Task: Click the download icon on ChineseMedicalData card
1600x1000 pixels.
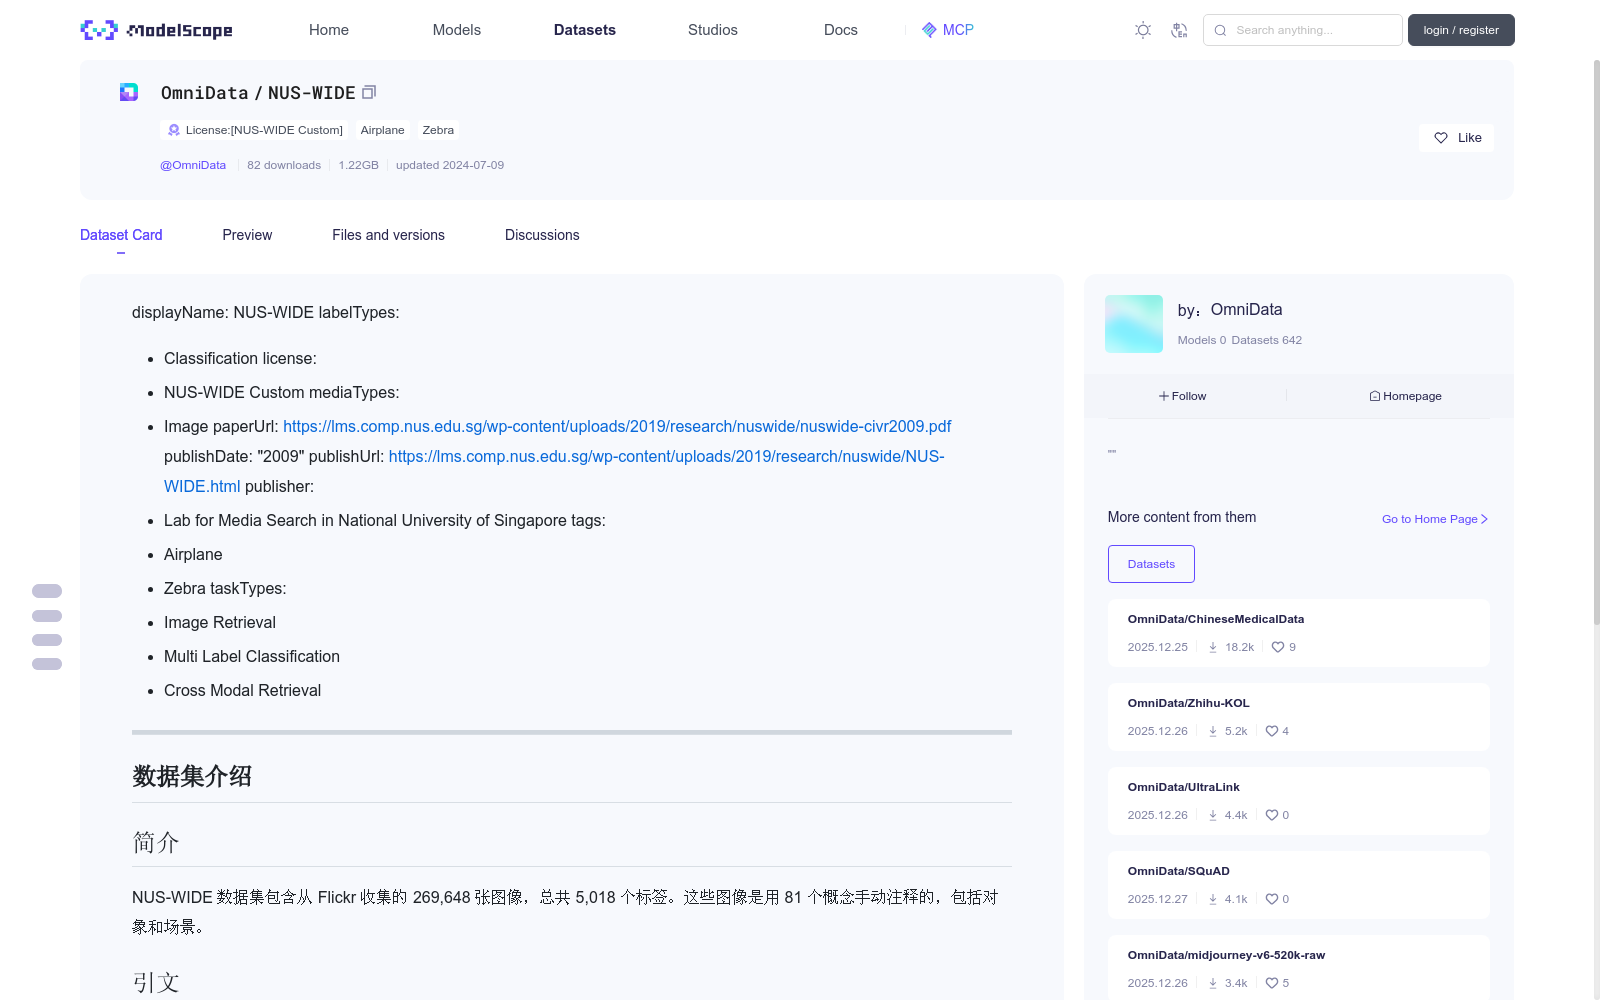Action: tap(1213, 647)
